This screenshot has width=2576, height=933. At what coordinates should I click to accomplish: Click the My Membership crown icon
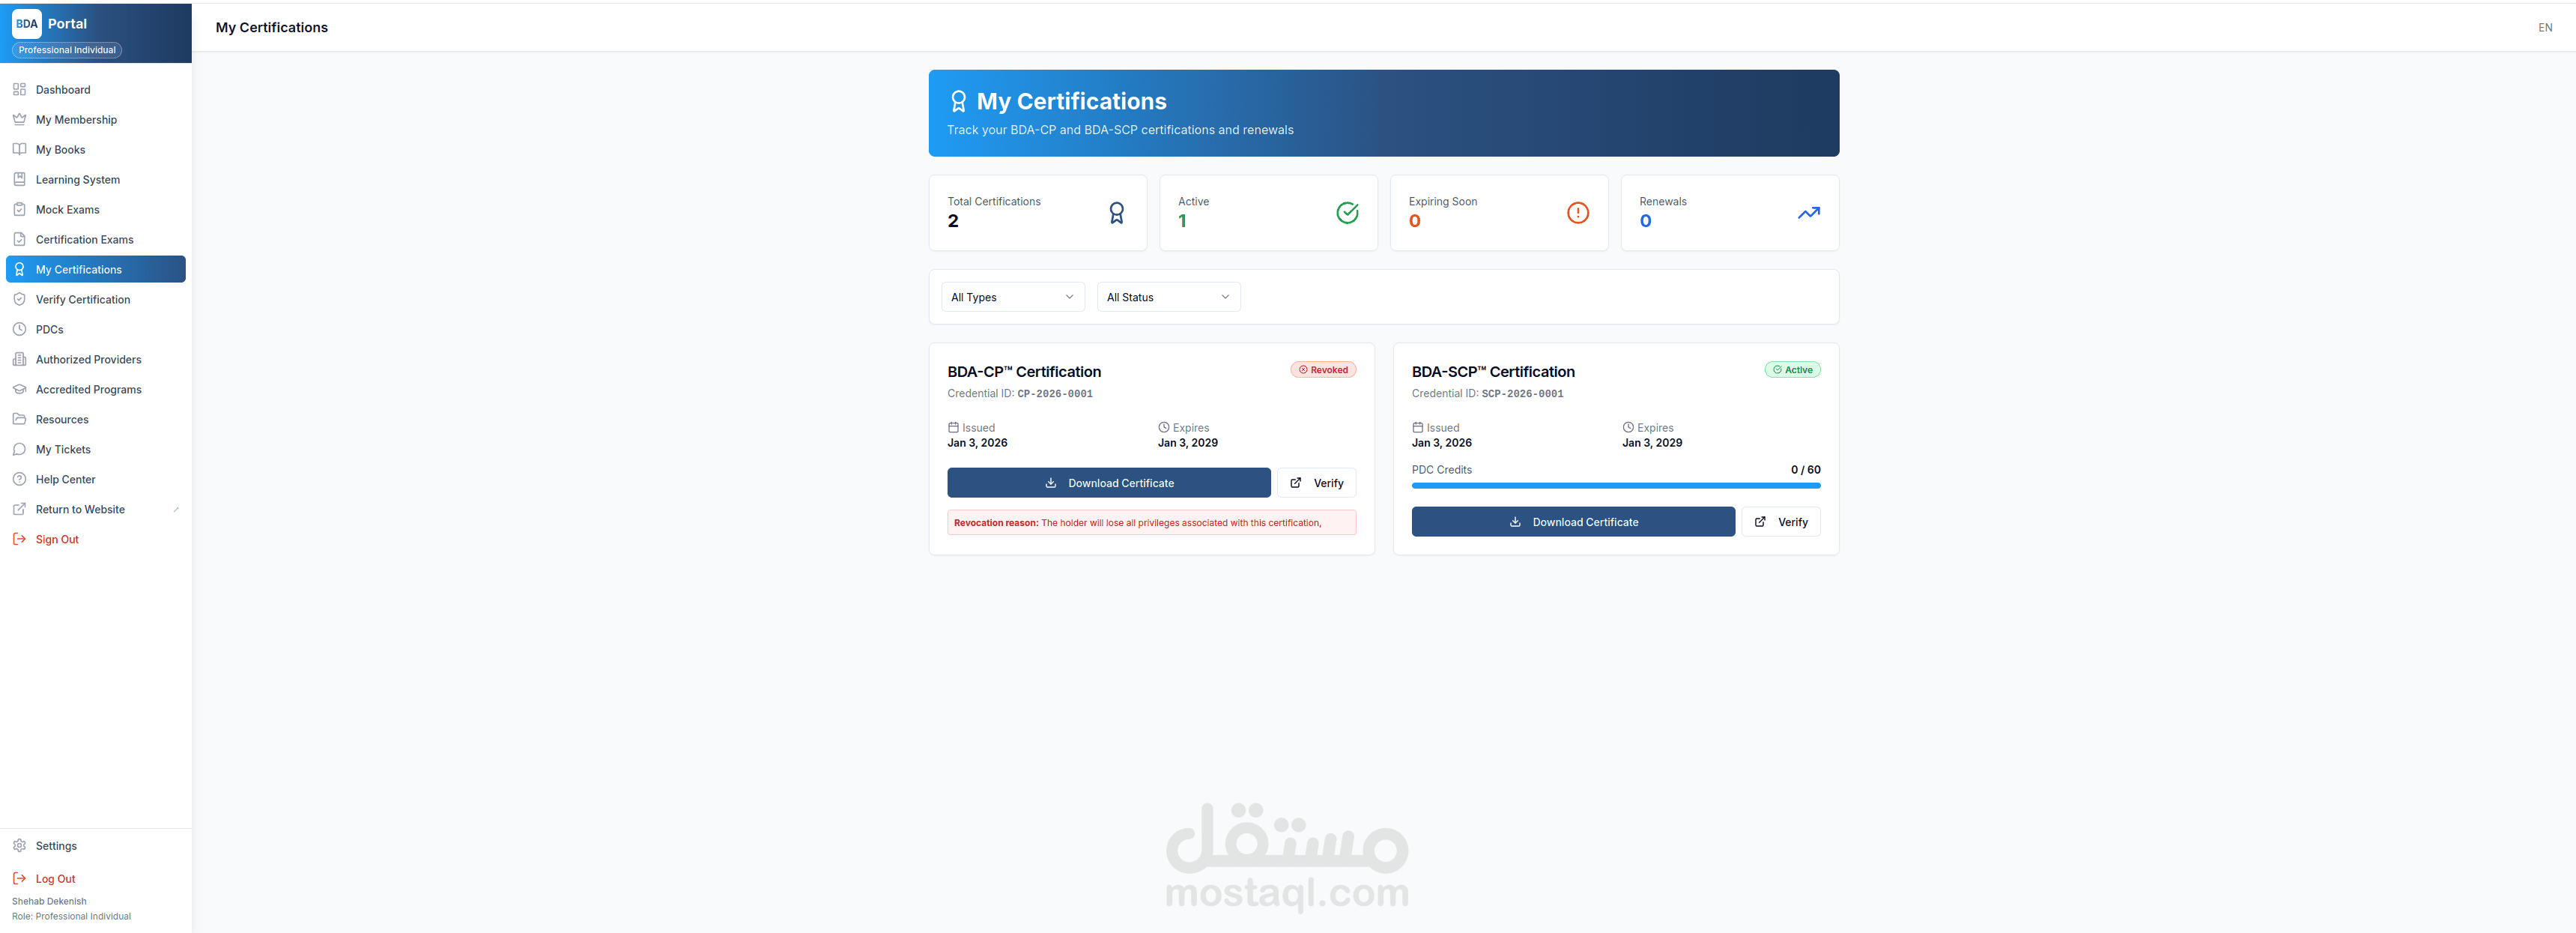tap(19, 120)
